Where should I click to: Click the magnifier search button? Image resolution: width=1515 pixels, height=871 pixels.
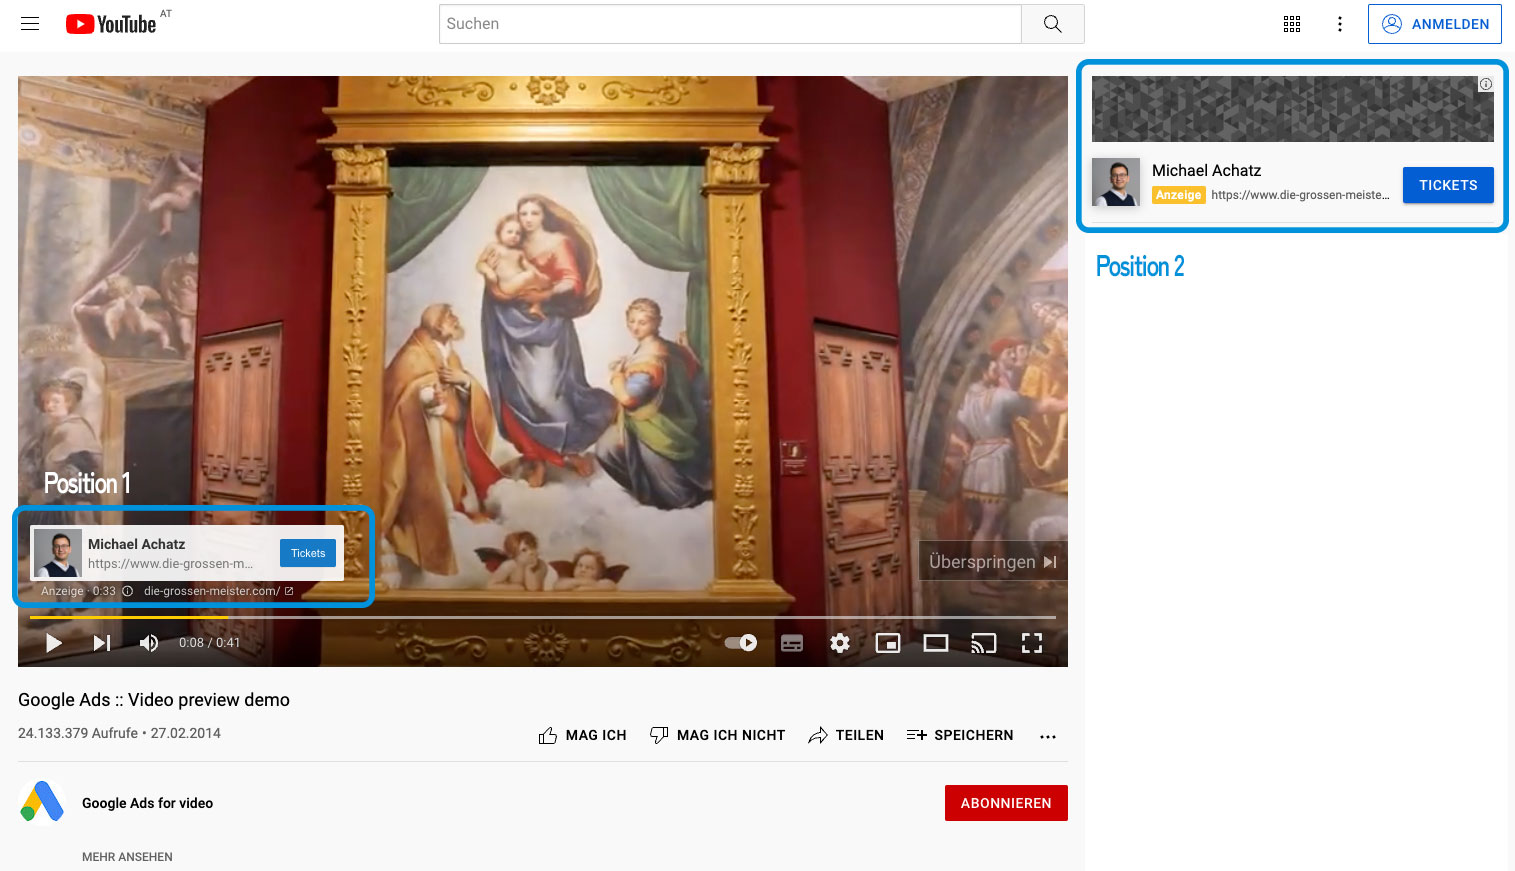click(x=1053, y=24)
